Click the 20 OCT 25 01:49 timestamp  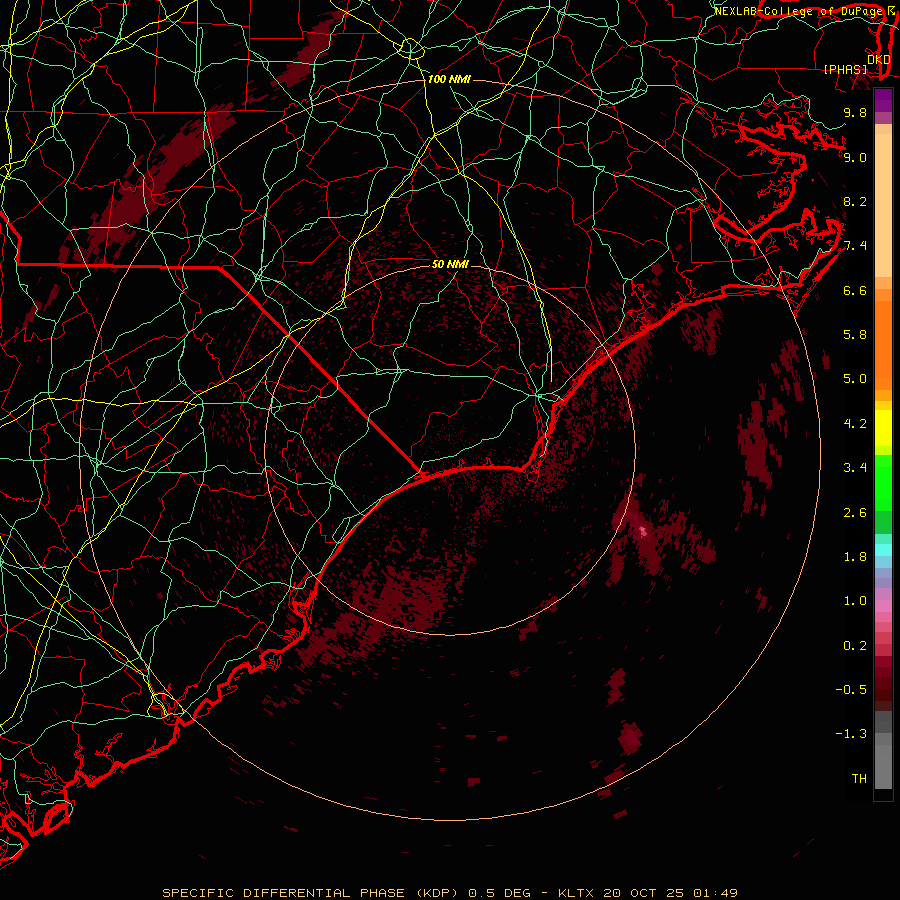670,893
